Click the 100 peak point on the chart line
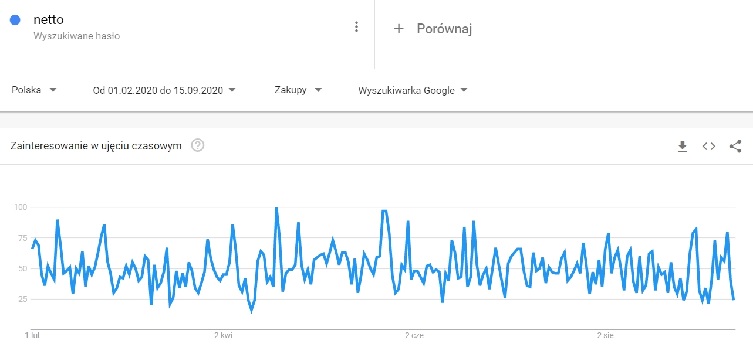 tap(276, 208)
